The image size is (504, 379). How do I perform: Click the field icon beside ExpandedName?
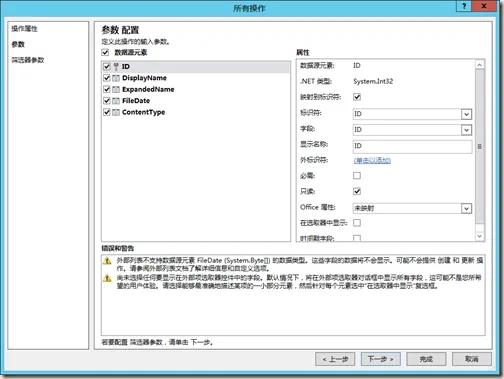[x=116, y=90]
